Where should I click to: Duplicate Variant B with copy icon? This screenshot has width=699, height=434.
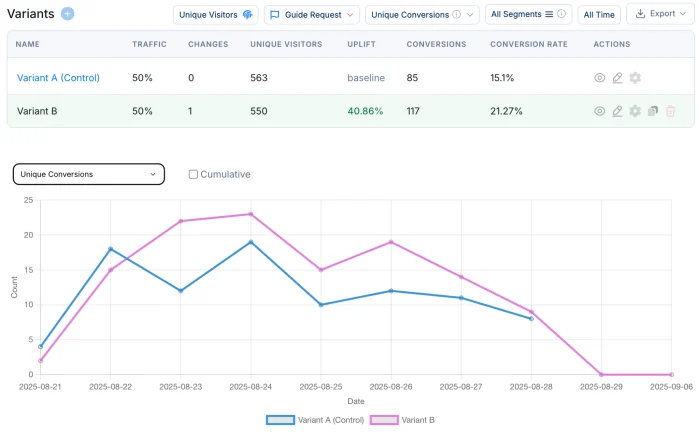tap(653, 111)
